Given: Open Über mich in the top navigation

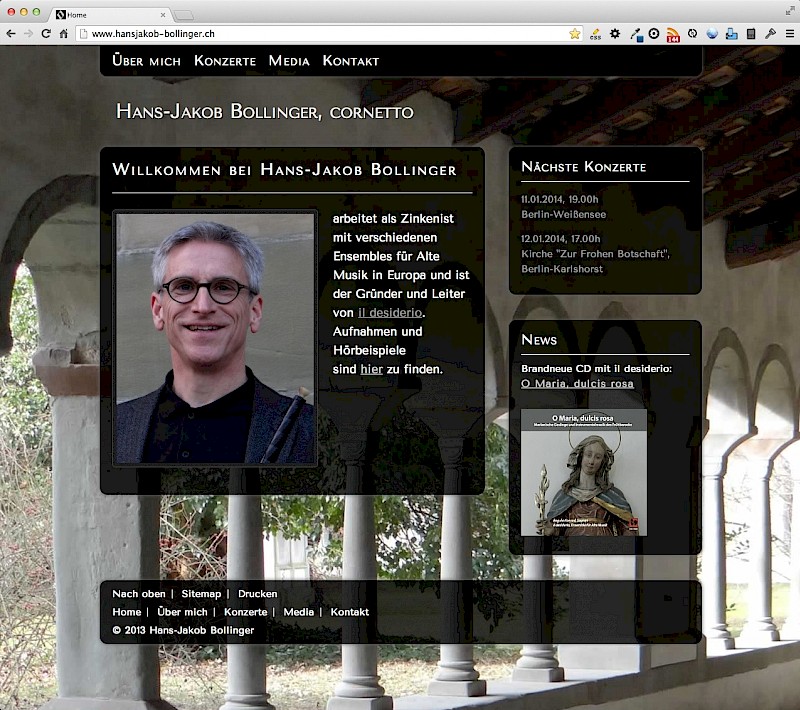Looking at the screenshot, I should tap(147, 61).
